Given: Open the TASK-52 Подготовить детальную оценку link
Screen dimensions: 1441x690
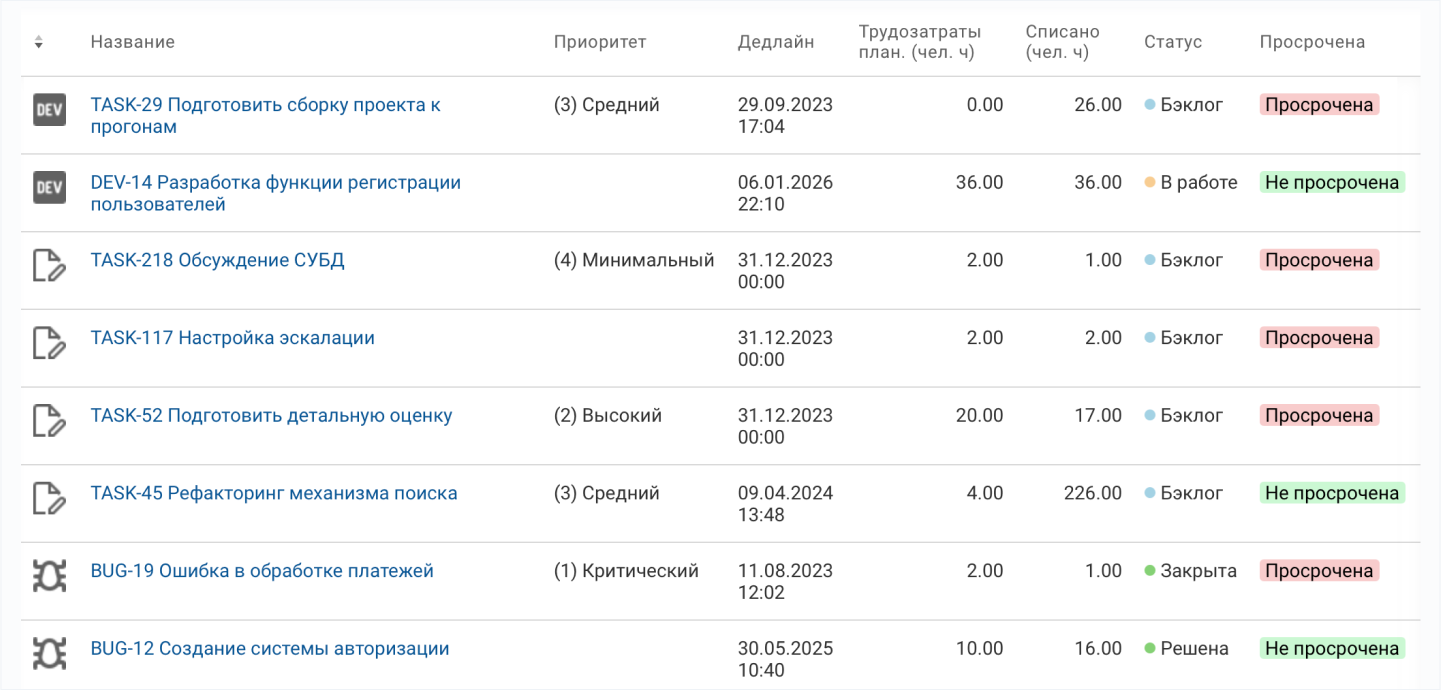Looking at the screenshot, I should pos(272,416).
